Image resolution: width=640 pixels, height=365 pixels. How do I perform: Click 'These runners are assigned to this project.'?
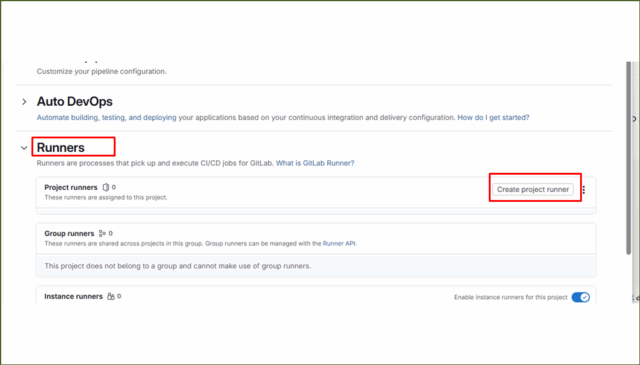pyautogui.click(x=106, y=197)
